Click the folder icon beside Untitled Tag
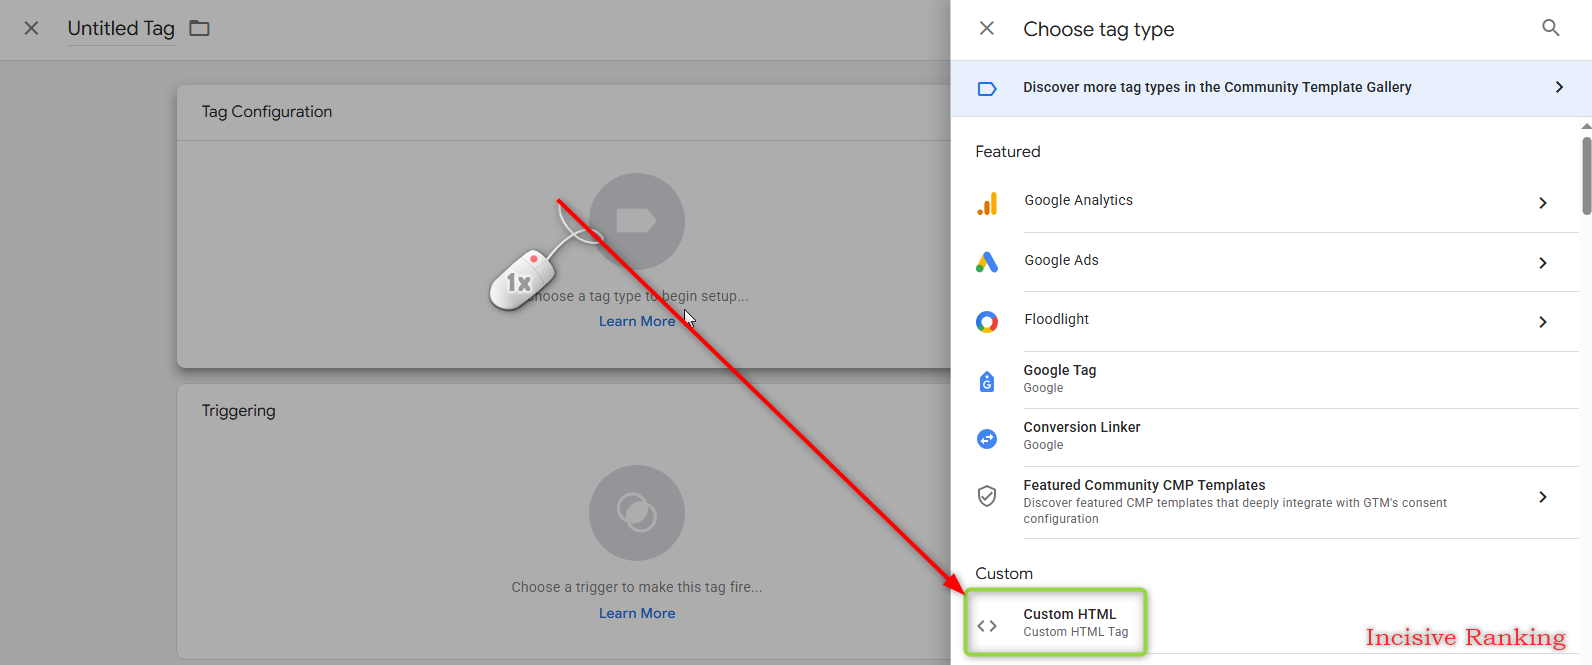 coord(200,28)
